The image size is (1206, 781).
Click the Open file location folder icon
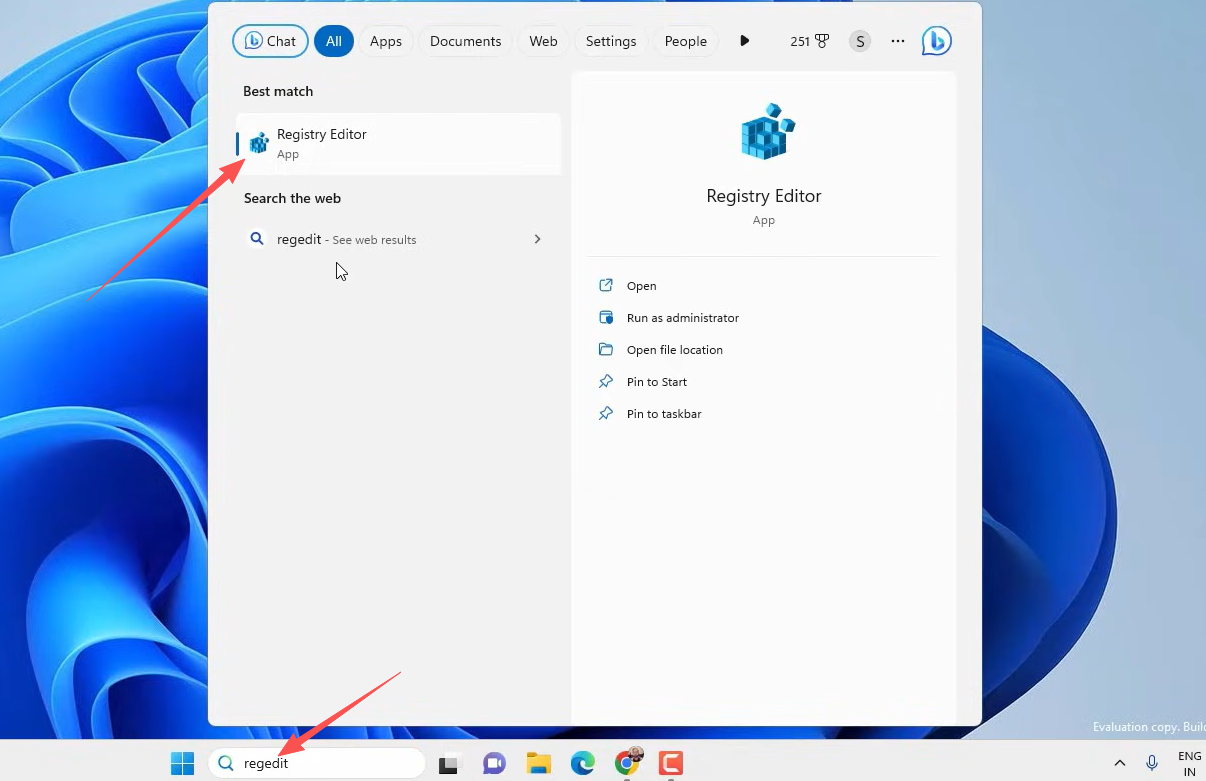point(605,349)
